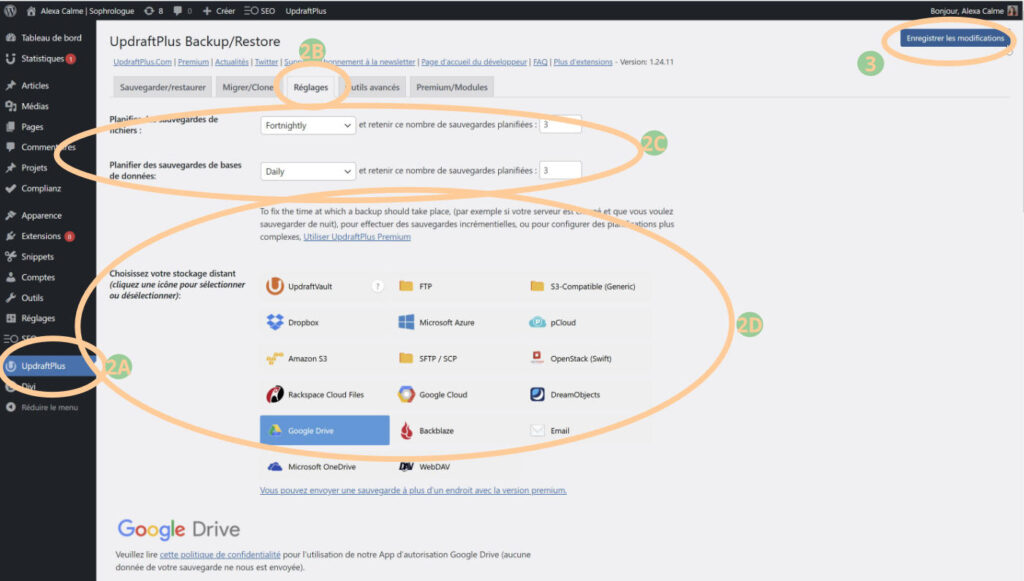1024x581 pixels.
Task: Open the Créer menu in admin bar
Action: tap(219, 10)
